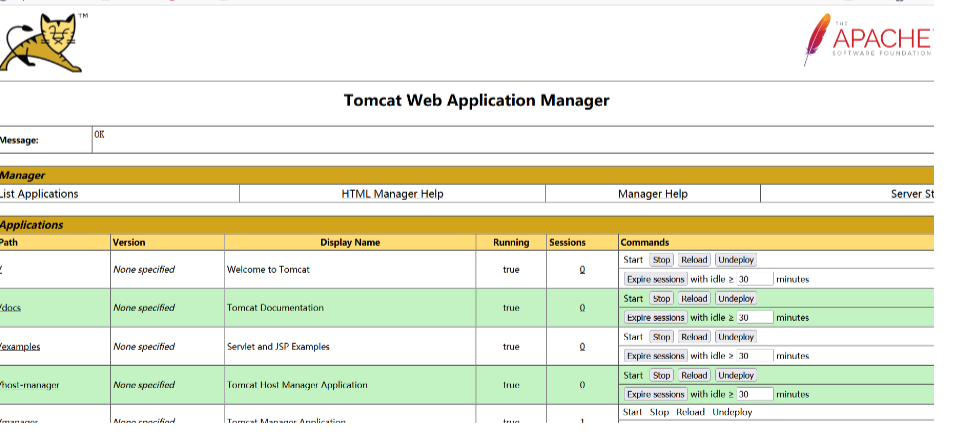955x434 pixels.
Task: Open the Server Status link
Action: [x=911, y=194]
